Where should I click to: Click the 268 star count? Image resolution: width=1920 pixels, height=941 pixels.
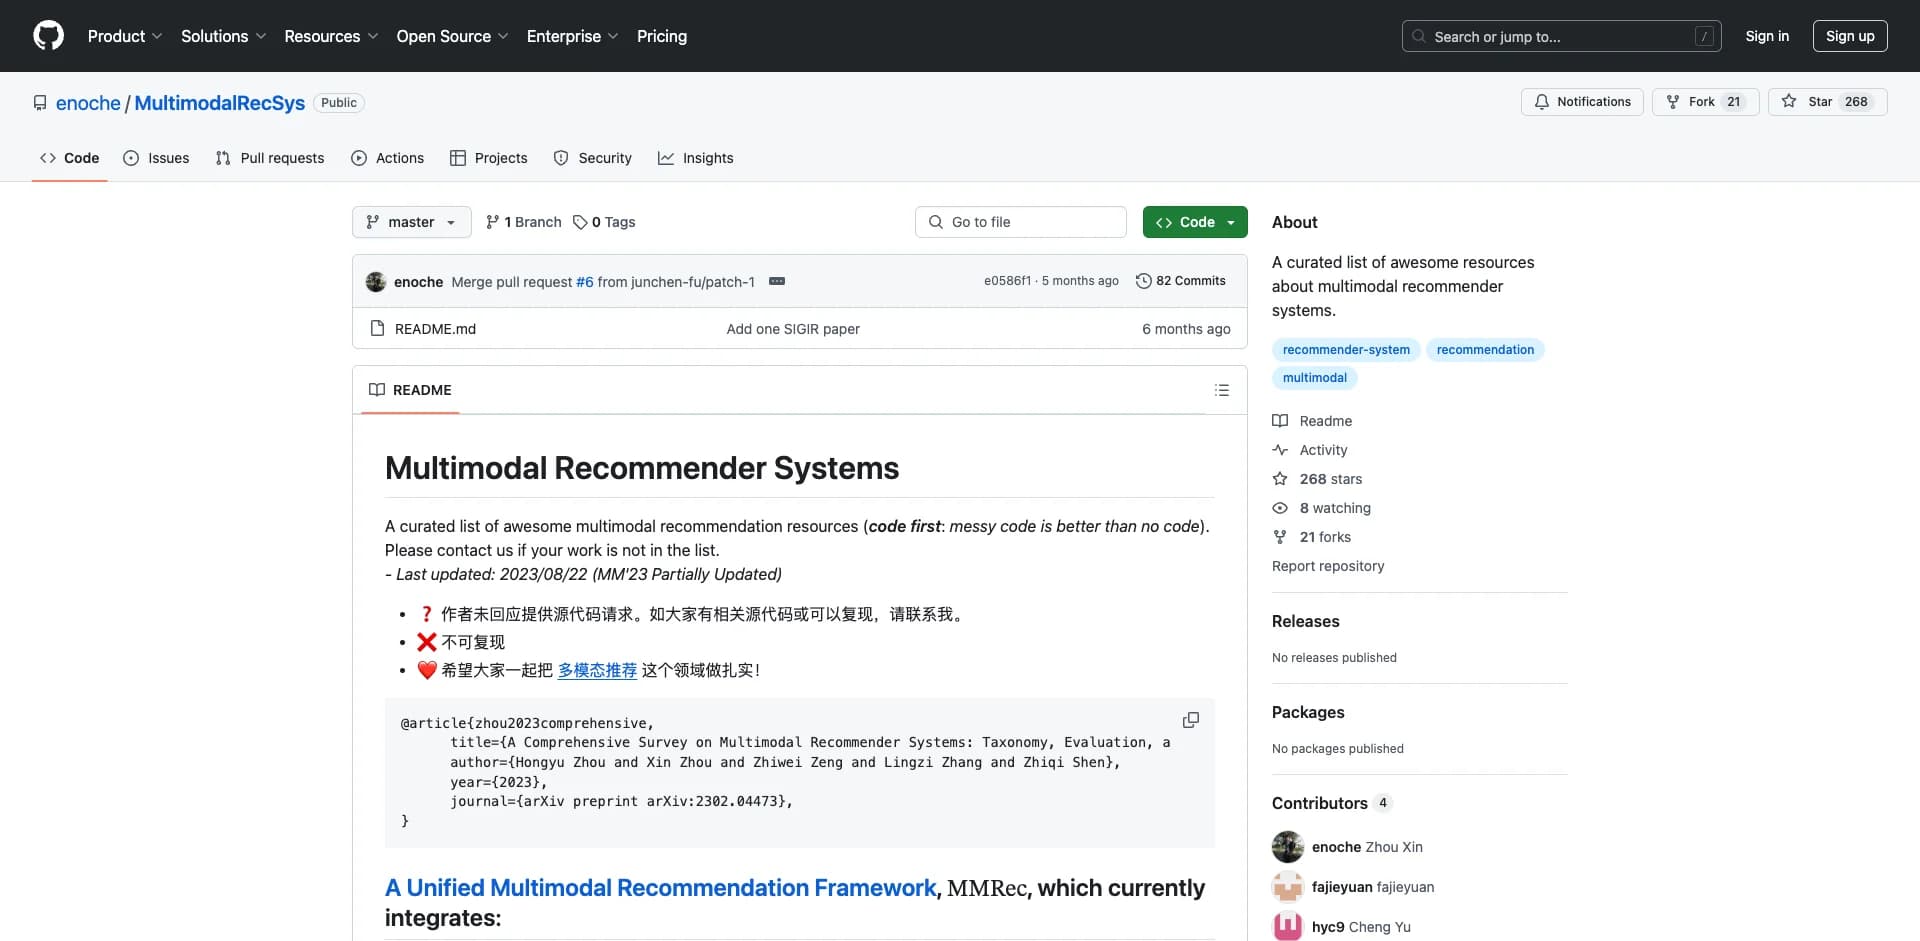point(1856,102)
